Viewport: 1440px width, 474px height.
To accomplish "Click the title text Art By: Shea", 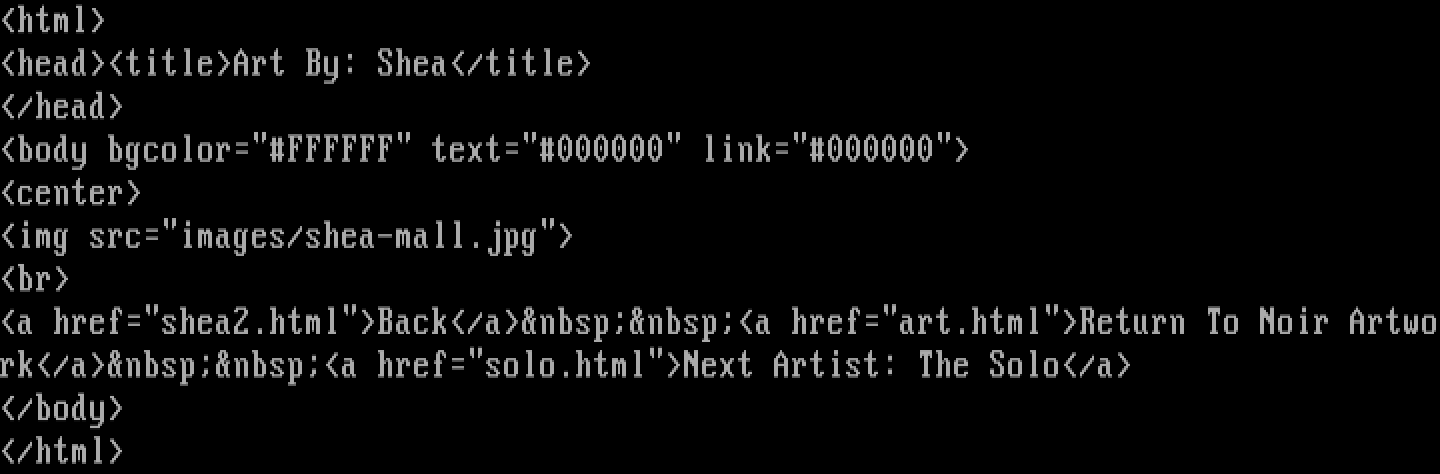I will [x=340, y=63].
